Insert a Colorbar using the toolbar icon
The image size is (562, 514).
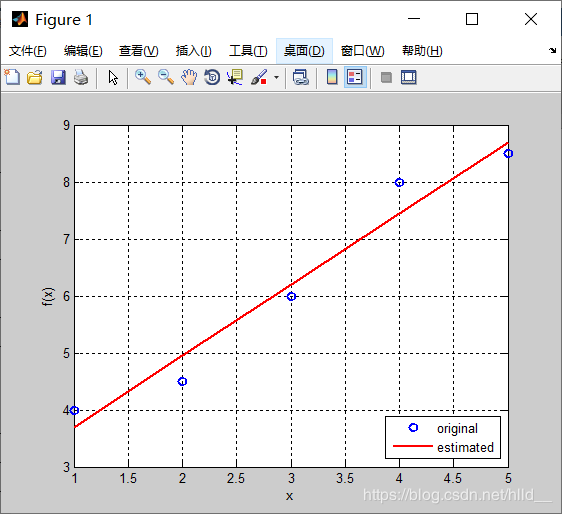[332, 77]
